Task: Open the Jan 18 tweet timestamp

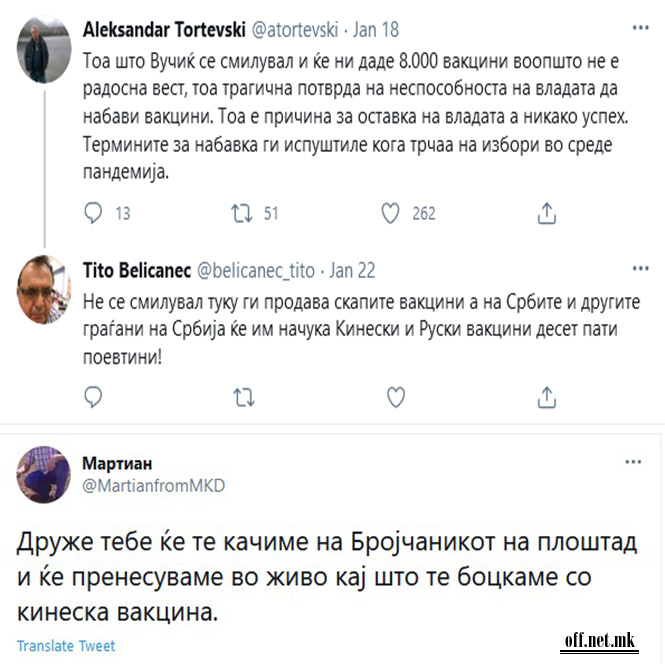Action: coord(379,27)
